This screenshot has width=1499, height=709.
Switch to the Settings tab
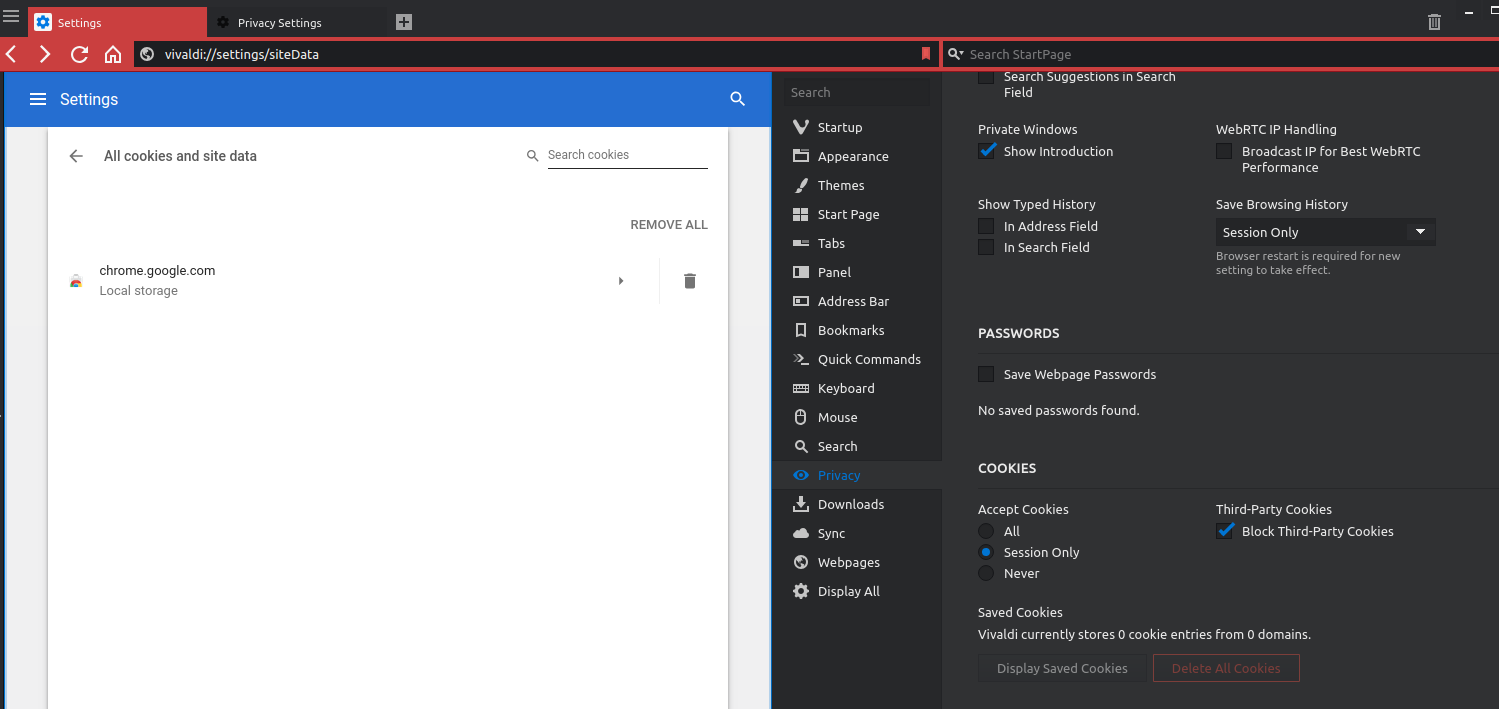(118, 22)
